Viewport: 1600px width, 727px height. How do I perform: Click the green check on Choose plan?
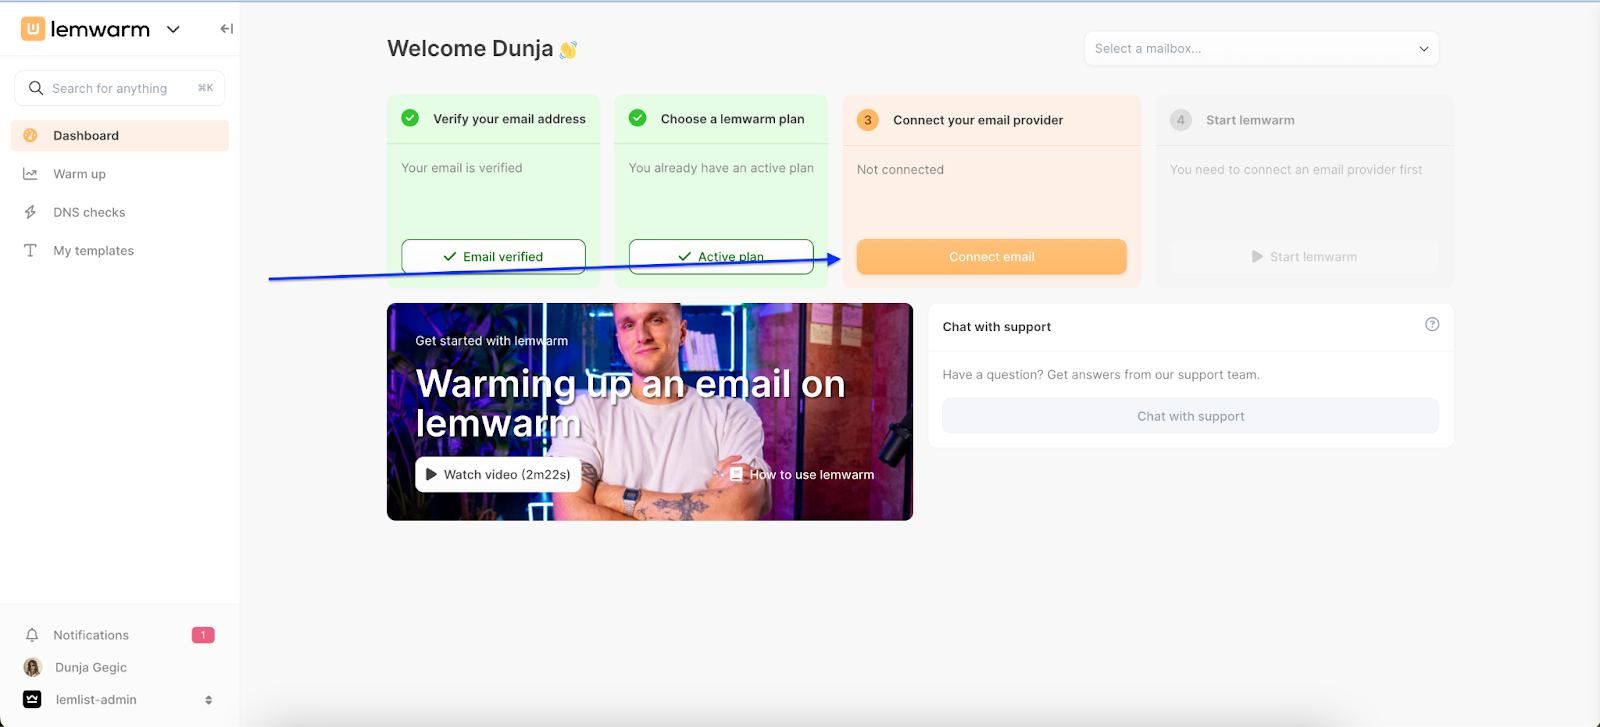[637, 118]
